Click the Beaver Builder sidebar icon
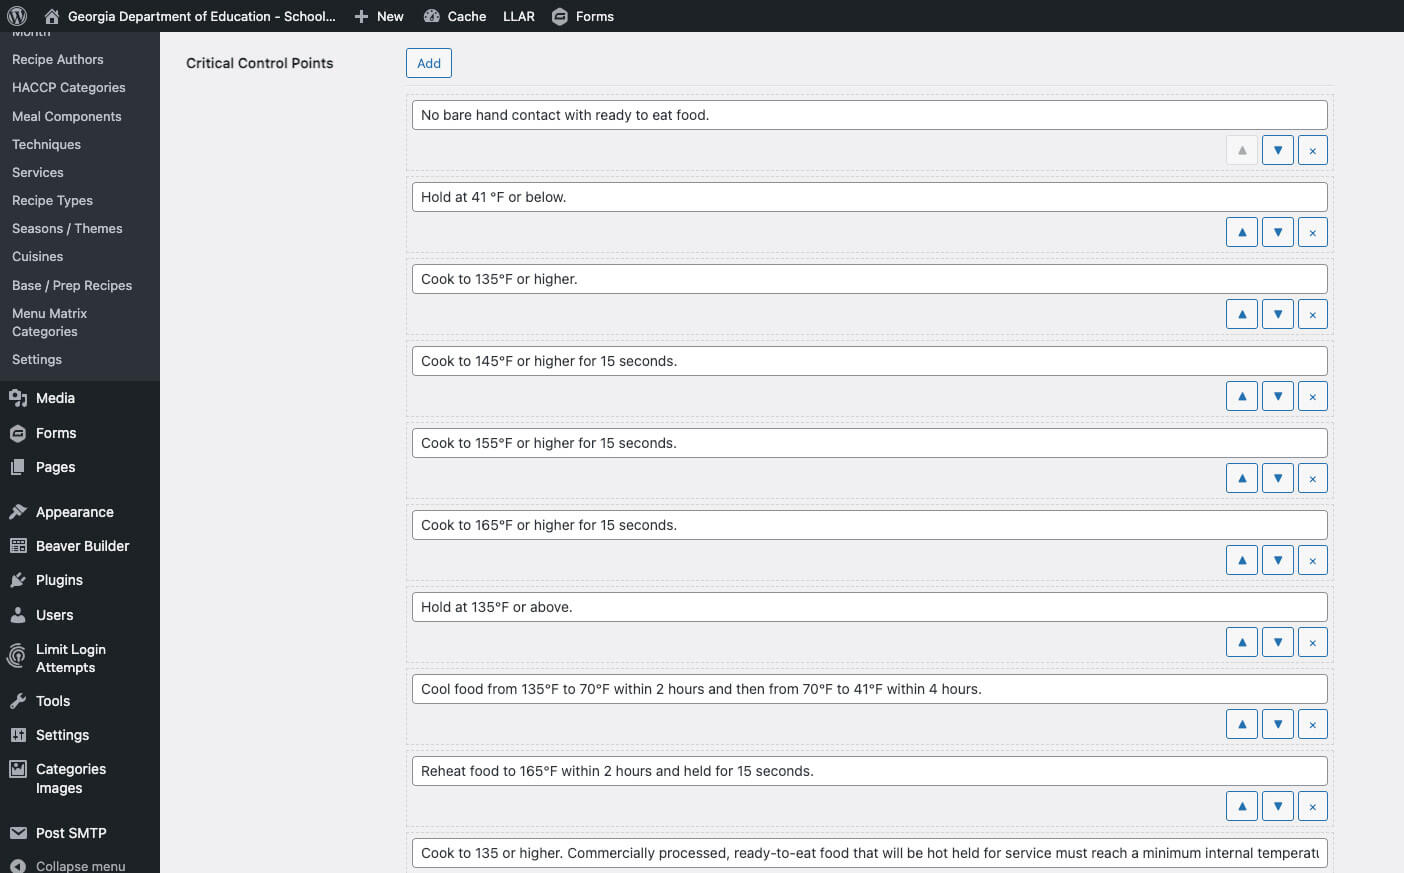The height and width of the screenshot is (873, 1404). pos(17,546)
